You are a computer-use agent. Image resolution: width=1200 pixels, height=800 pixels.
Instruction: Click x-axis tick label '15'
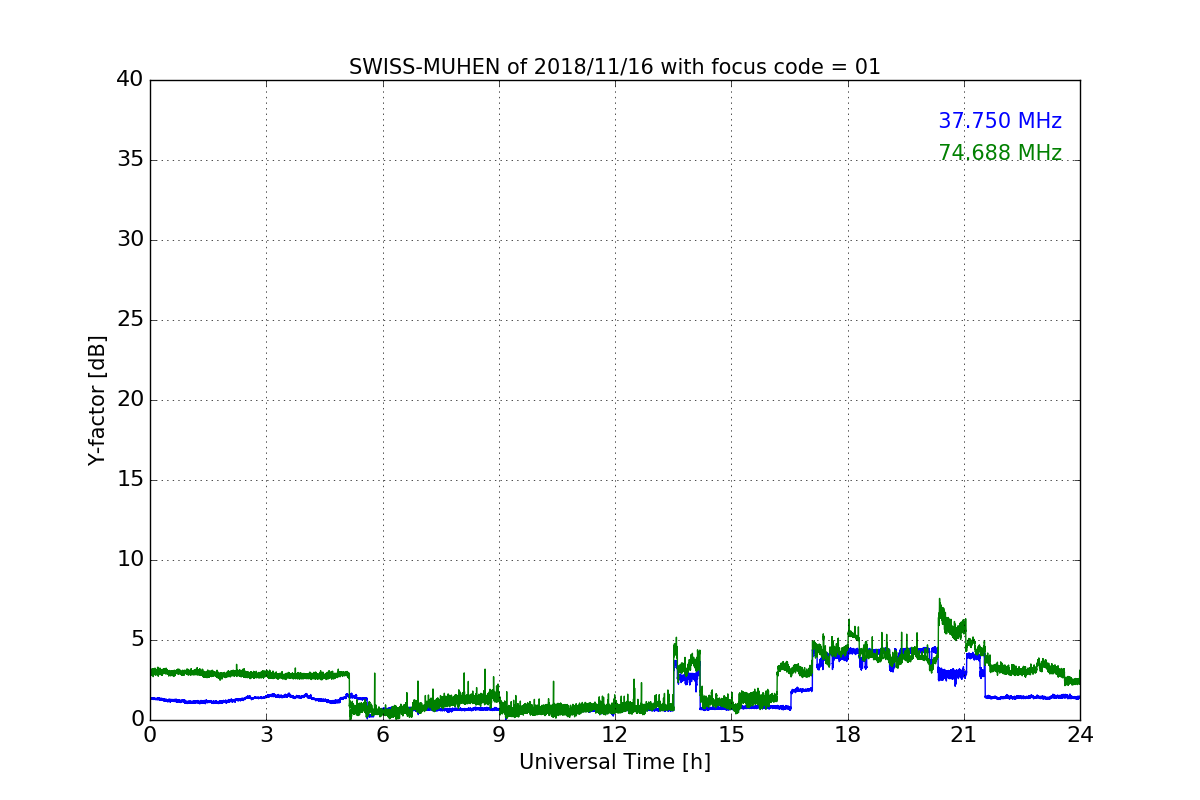(x=731, y=735)
